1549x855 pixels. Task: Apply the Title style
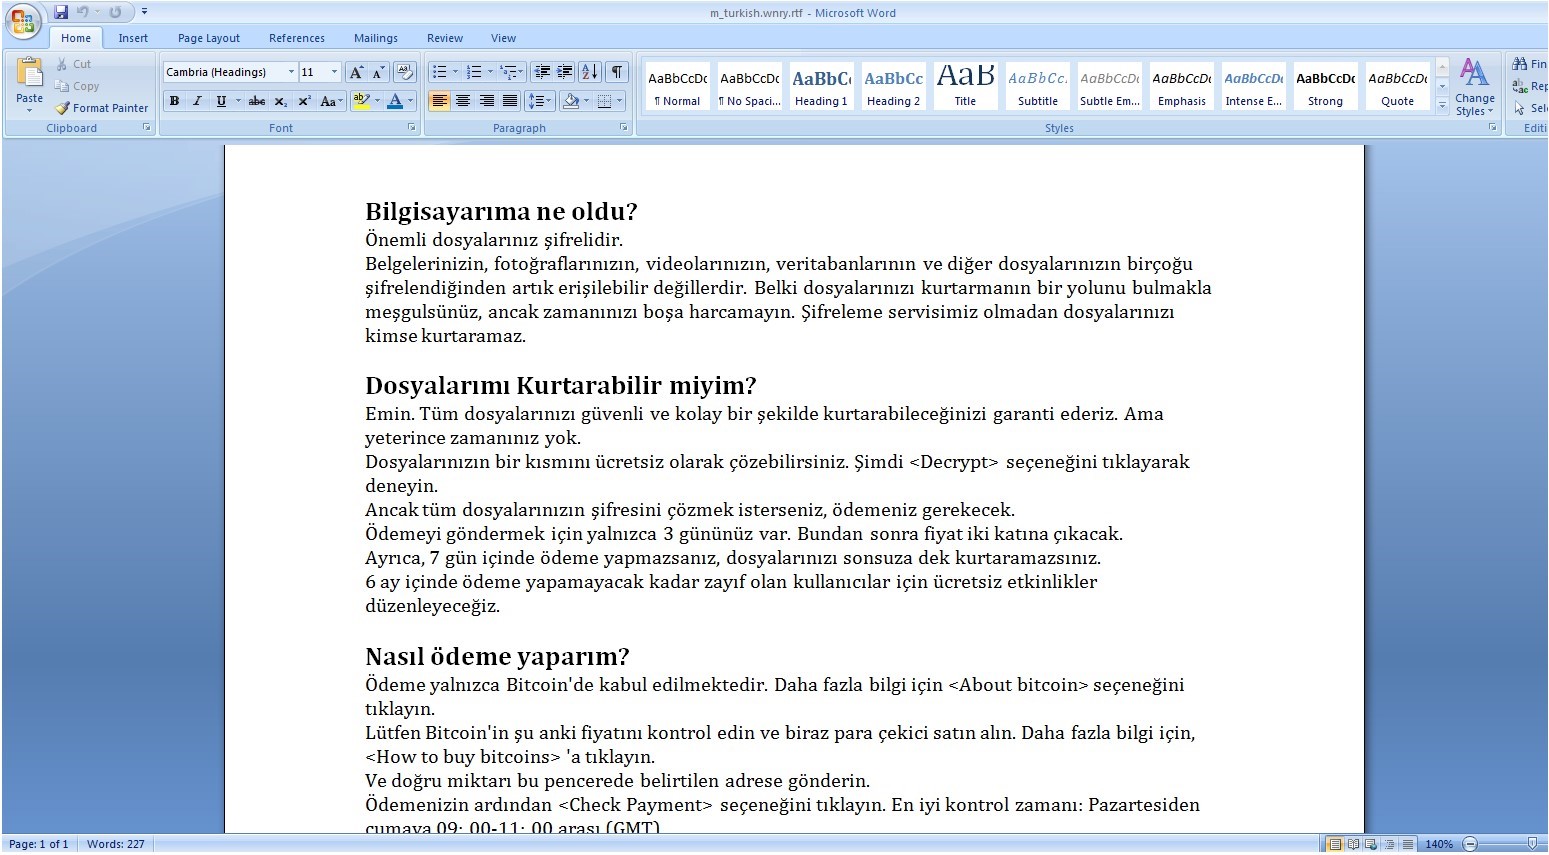pos(965,86)
